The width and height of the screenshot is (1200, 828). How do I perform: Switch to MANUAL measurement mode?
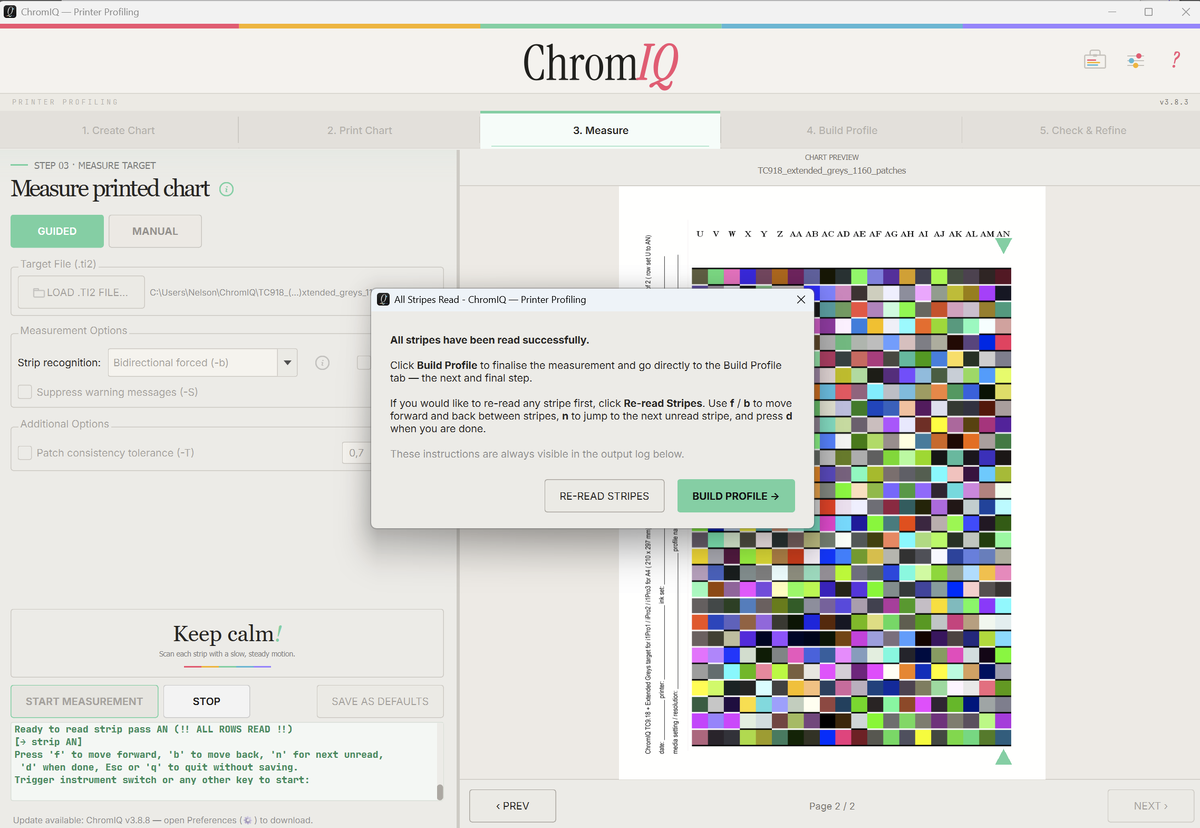click(x=155, y=231)
